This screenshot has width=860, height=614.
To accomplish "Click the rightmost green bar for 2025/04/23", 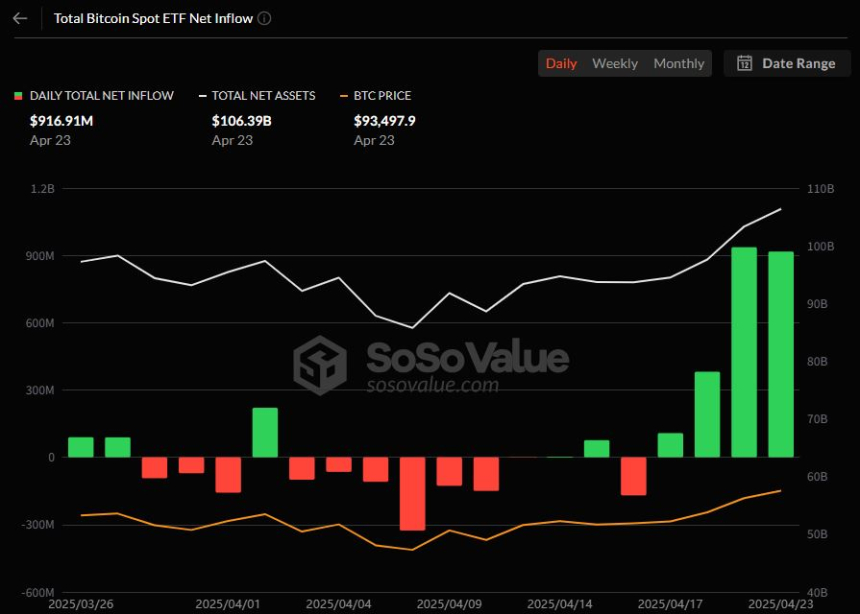I will coord(781,354).
